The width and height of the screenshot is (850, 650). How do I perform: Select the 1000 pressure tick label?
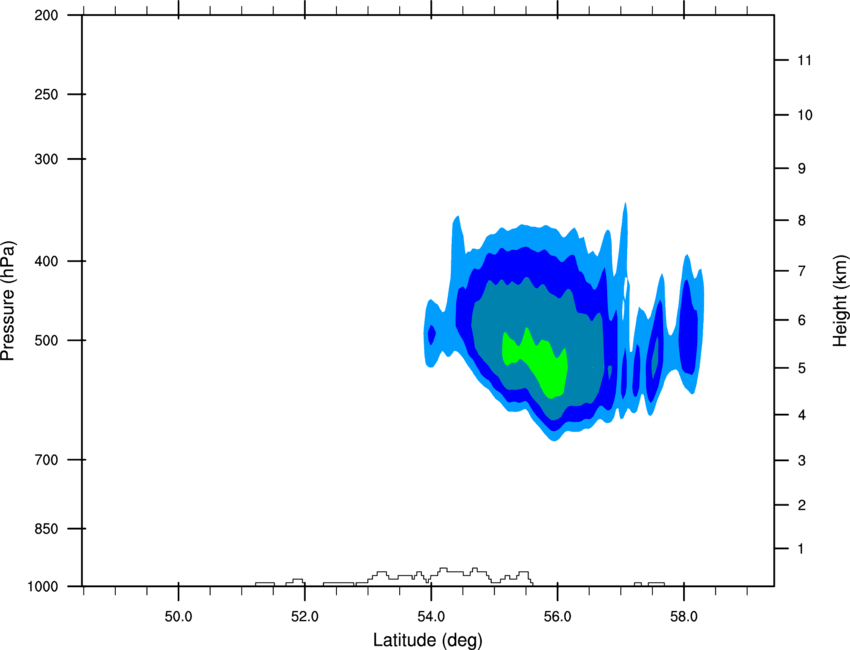pos(43,587)
